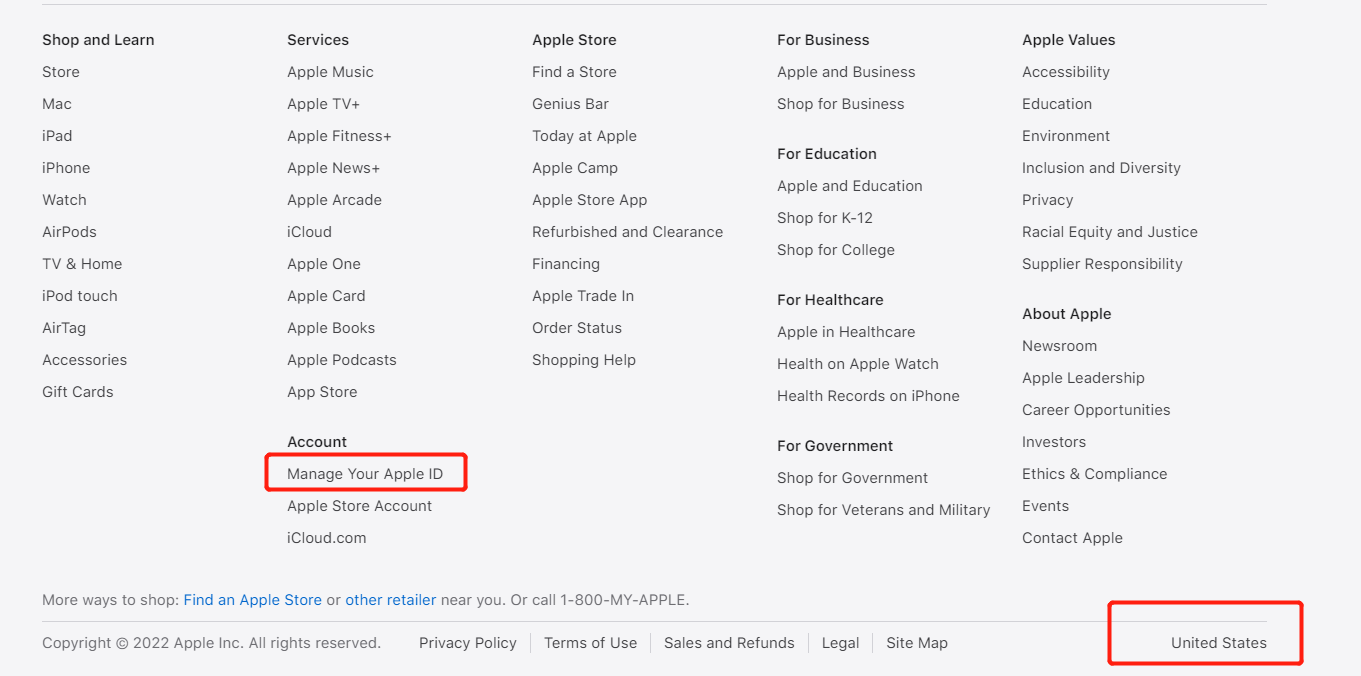
Task: Open Career Opportunities page
Action: point(1095,410)
